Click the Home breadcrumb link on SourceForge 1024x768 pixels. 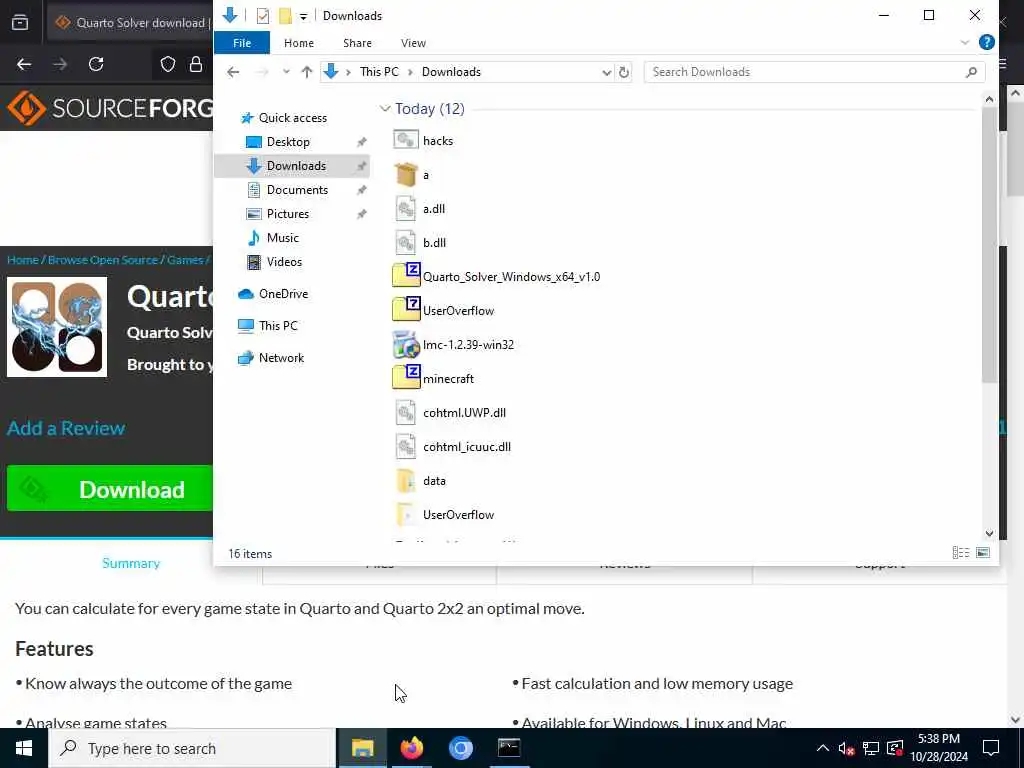pos(23,260)
